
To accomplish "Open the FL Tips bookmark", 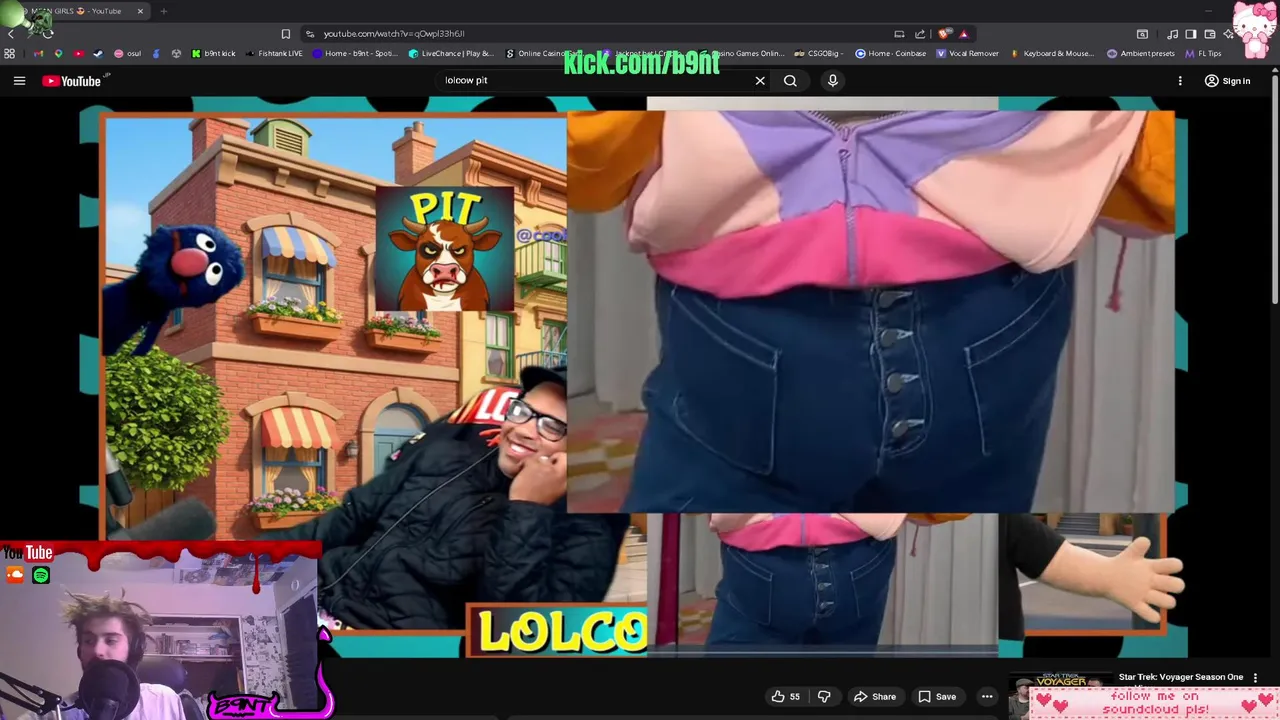I will pos(1203,53).
